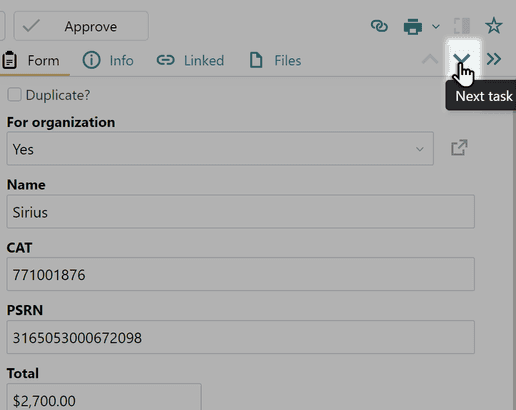
Task: Click the double chevron expand icon
Action: point(494,59)
